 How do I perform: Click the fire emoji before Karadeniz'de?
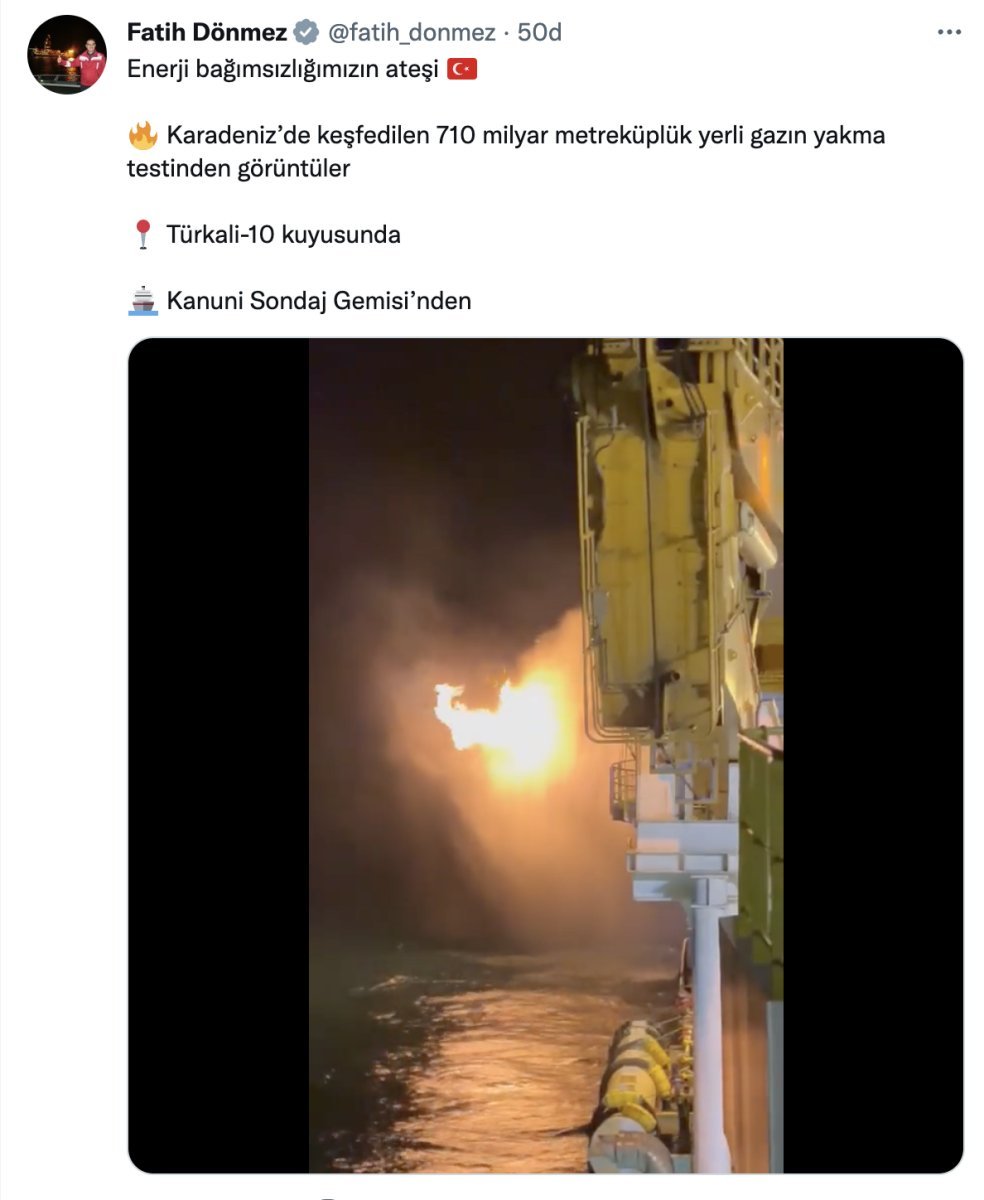[x=144, y=135]
